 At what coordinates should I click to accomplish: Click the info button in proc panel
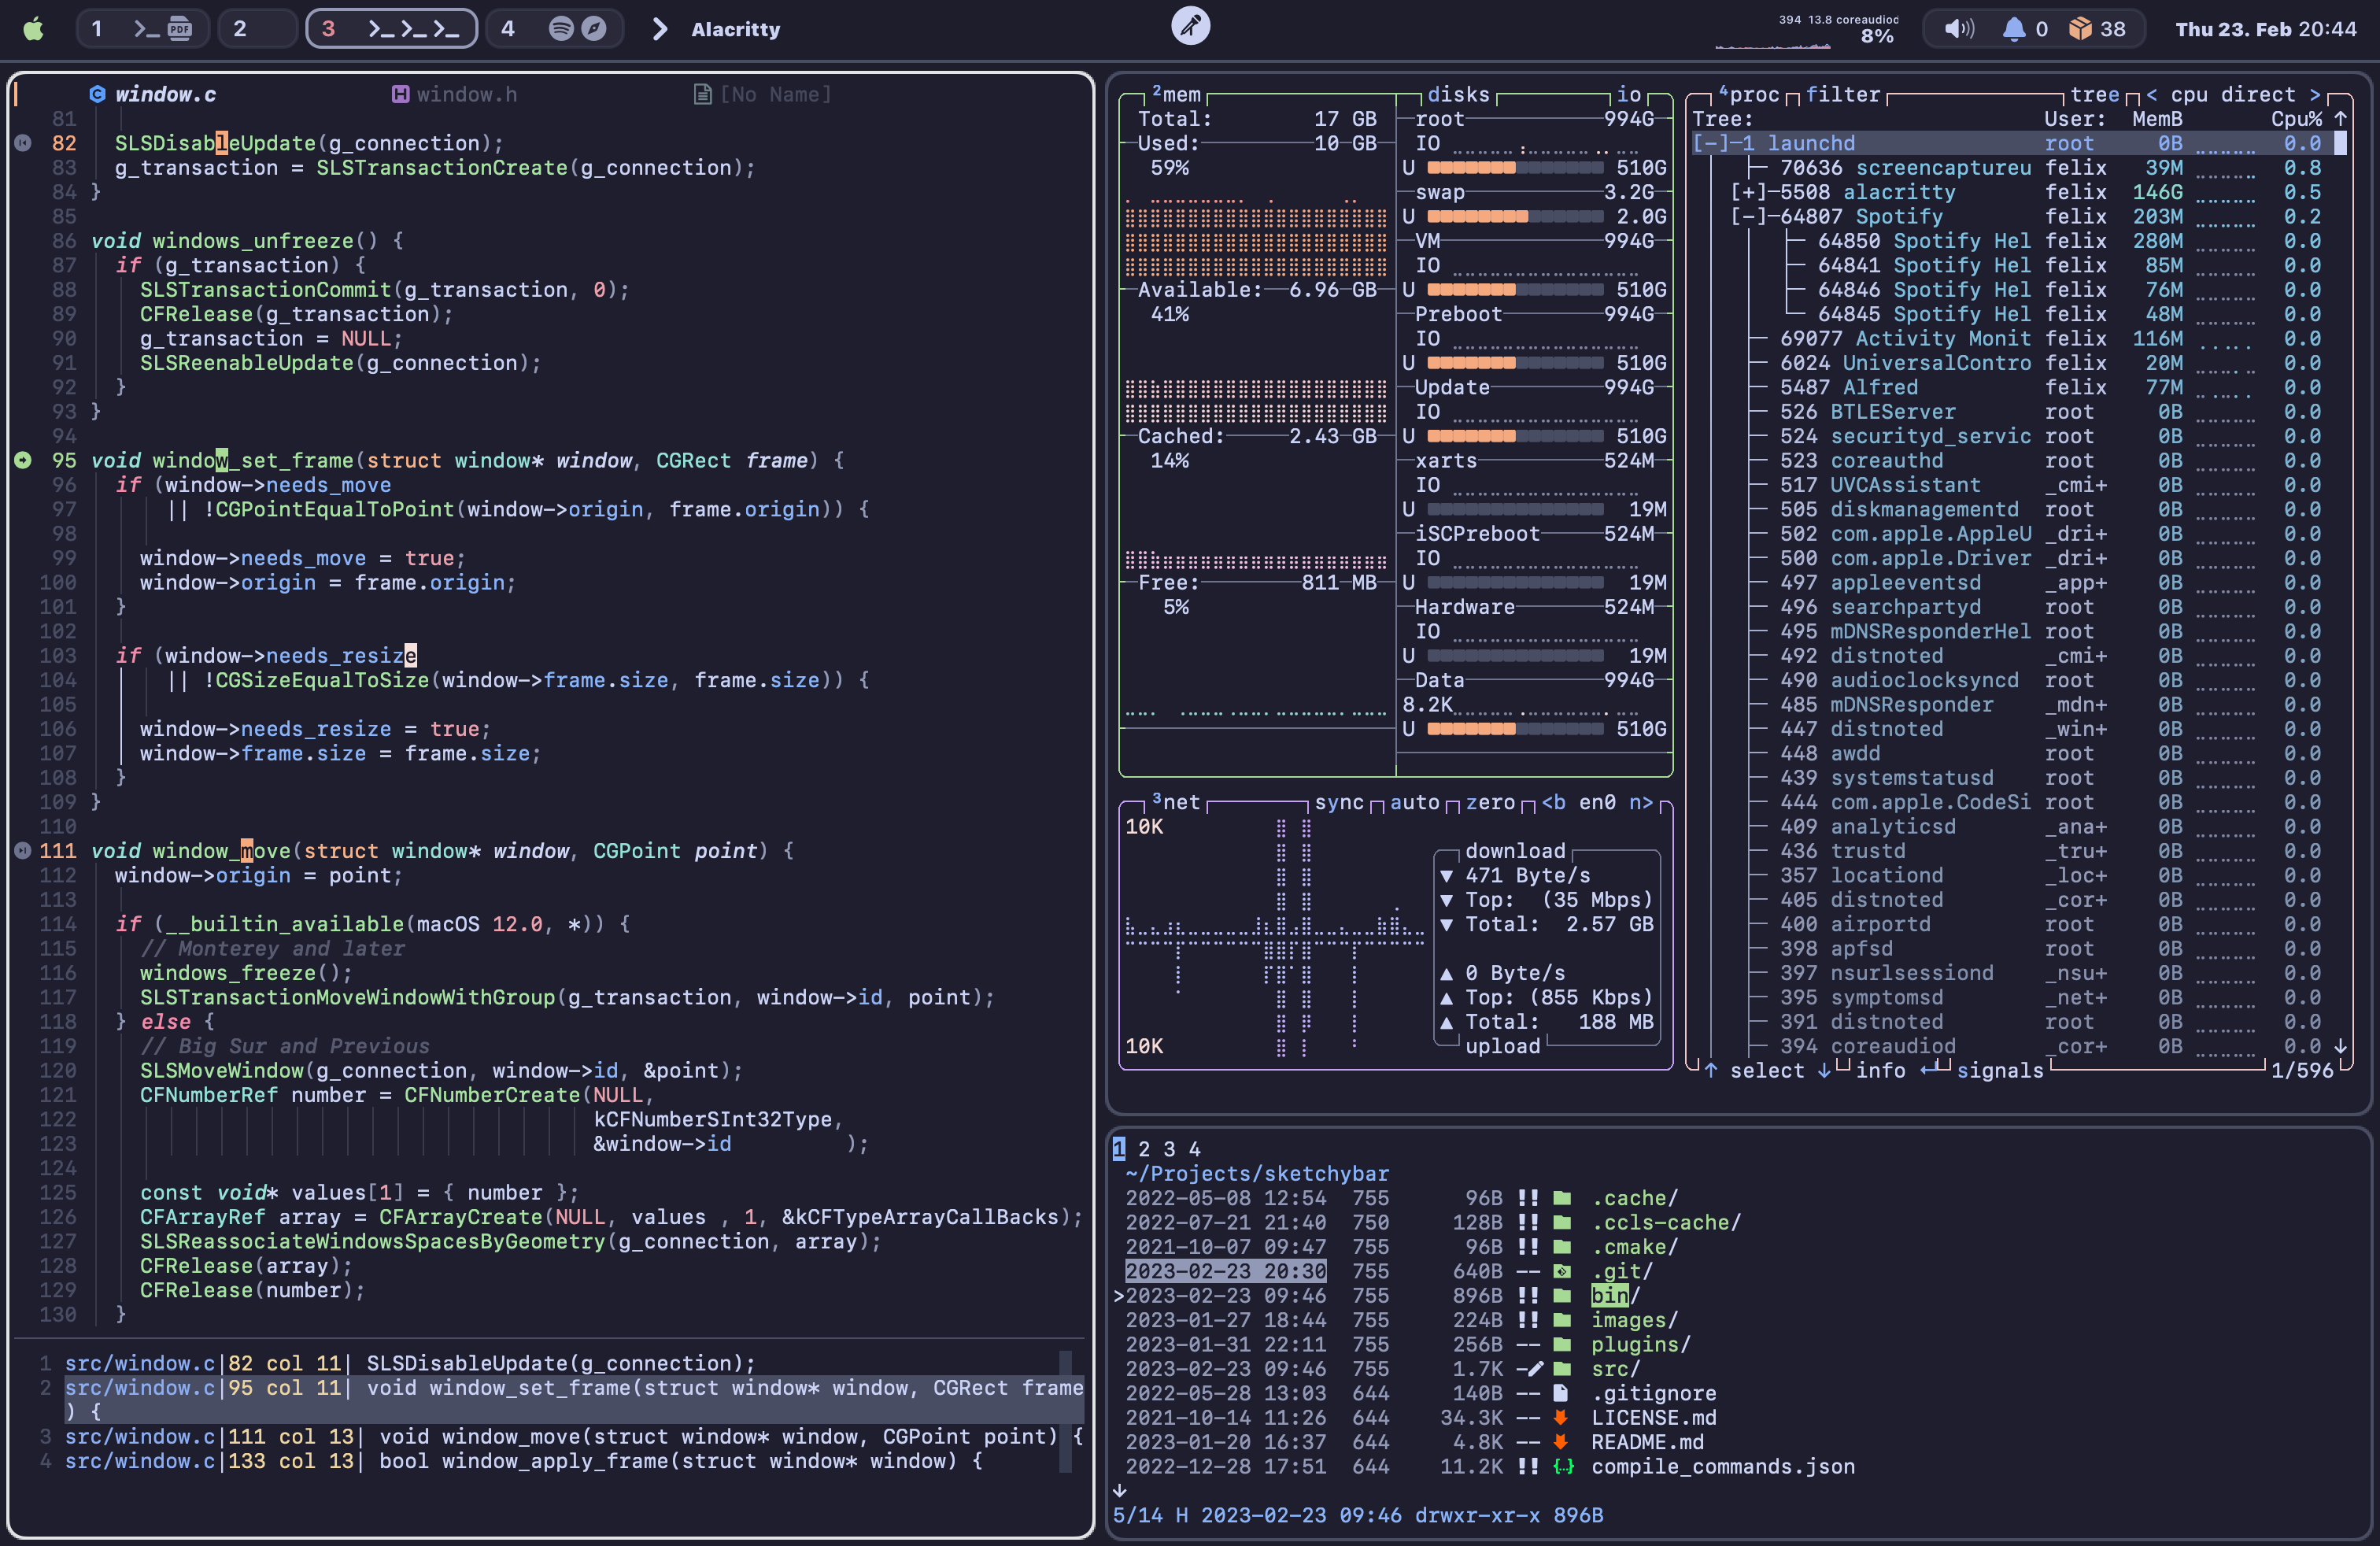point(1880,1070)
